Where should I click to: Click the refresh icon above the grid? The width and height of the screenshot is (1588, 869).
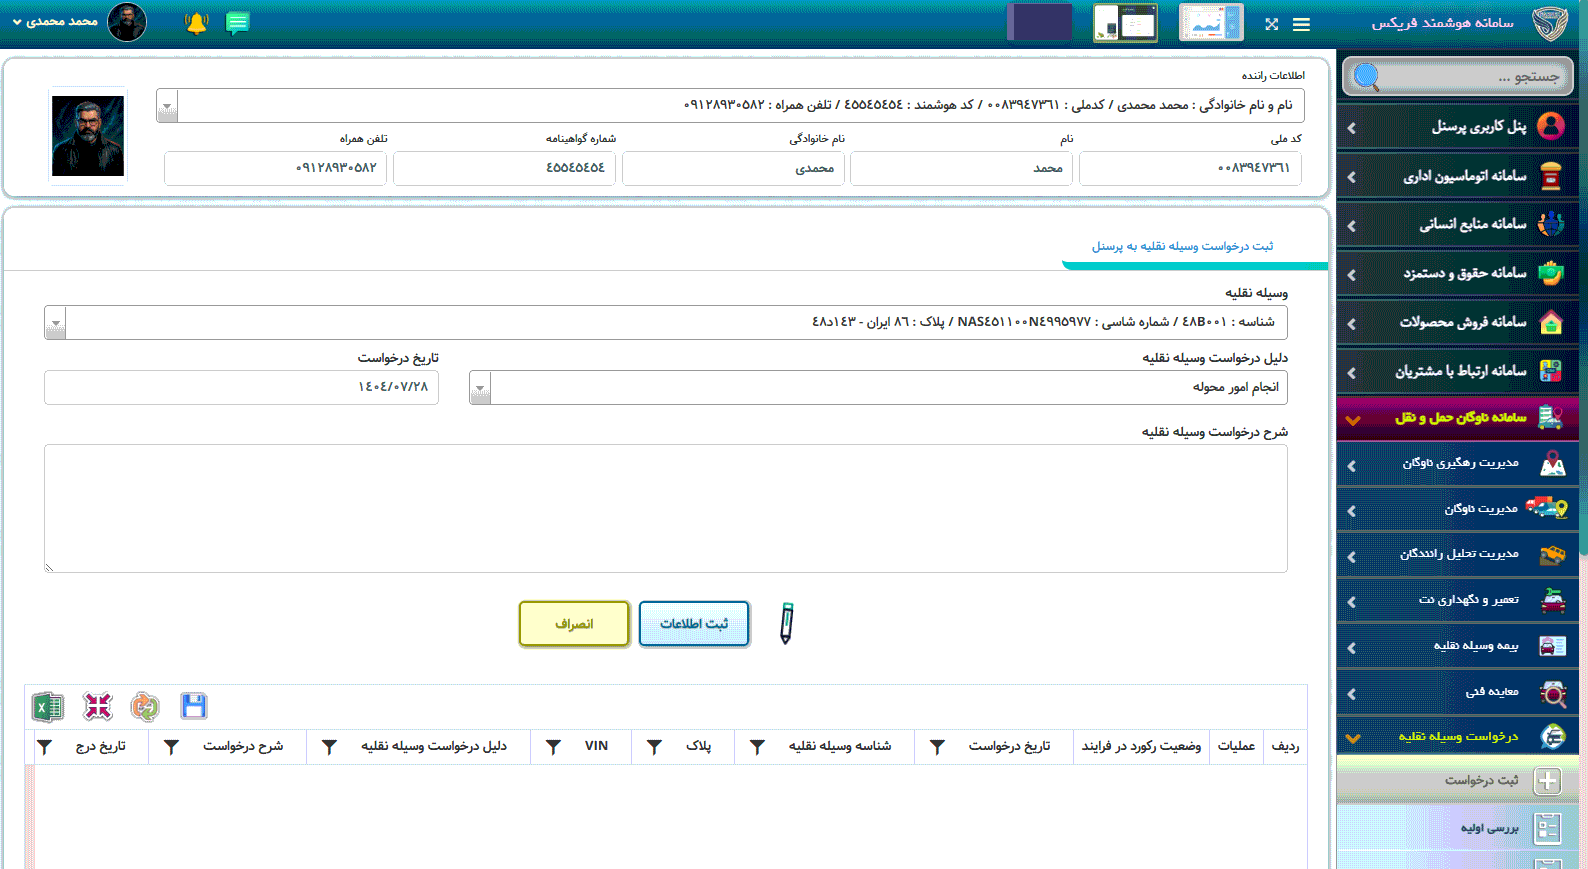(x=145, y=706)
